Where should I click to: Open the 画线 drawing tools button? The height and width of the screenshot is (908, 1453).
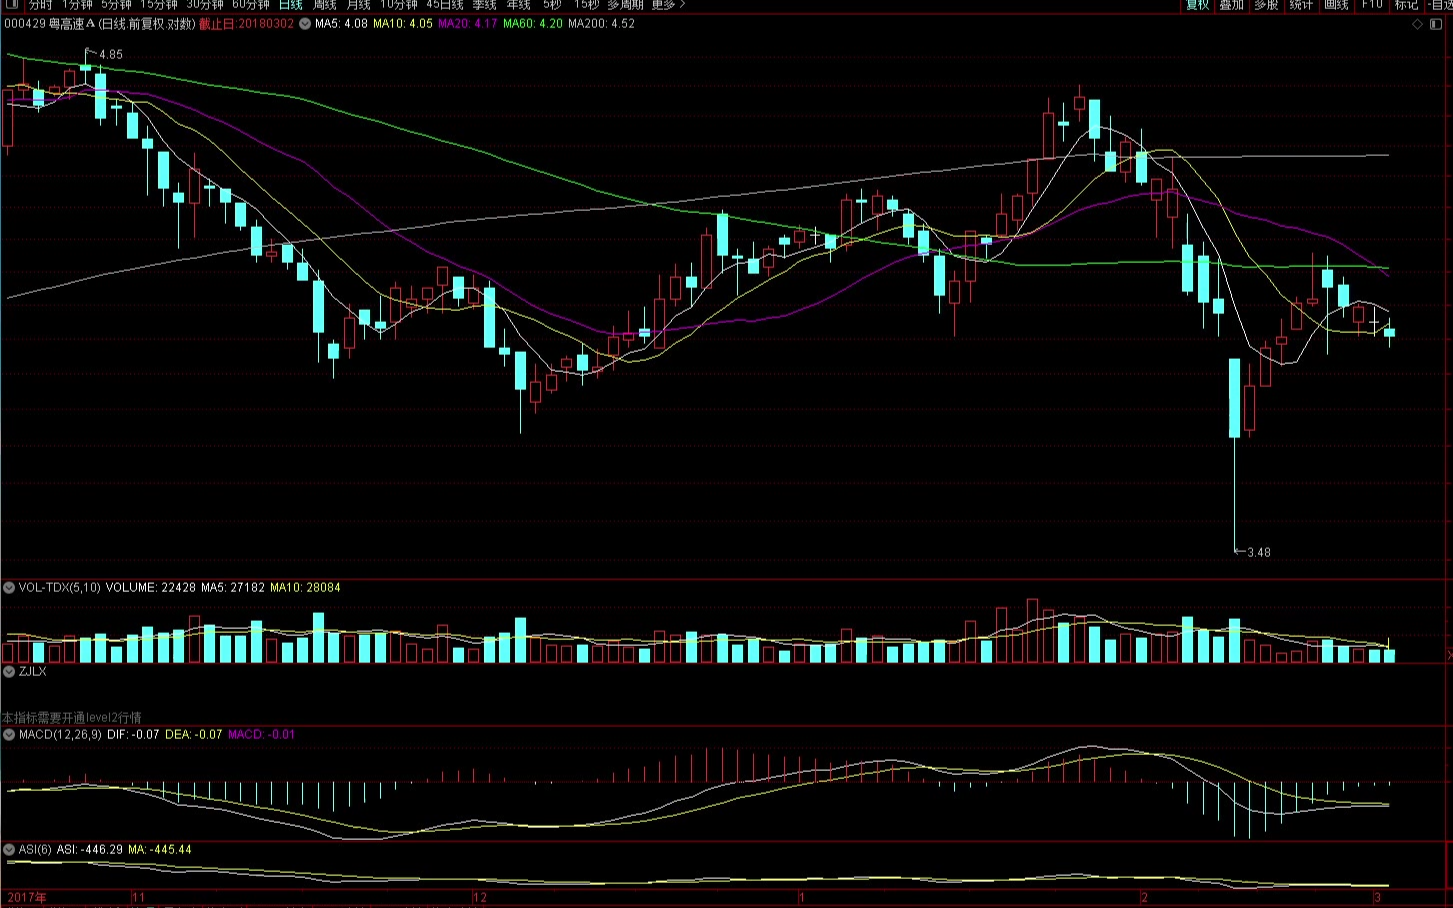coord(1336,5)
